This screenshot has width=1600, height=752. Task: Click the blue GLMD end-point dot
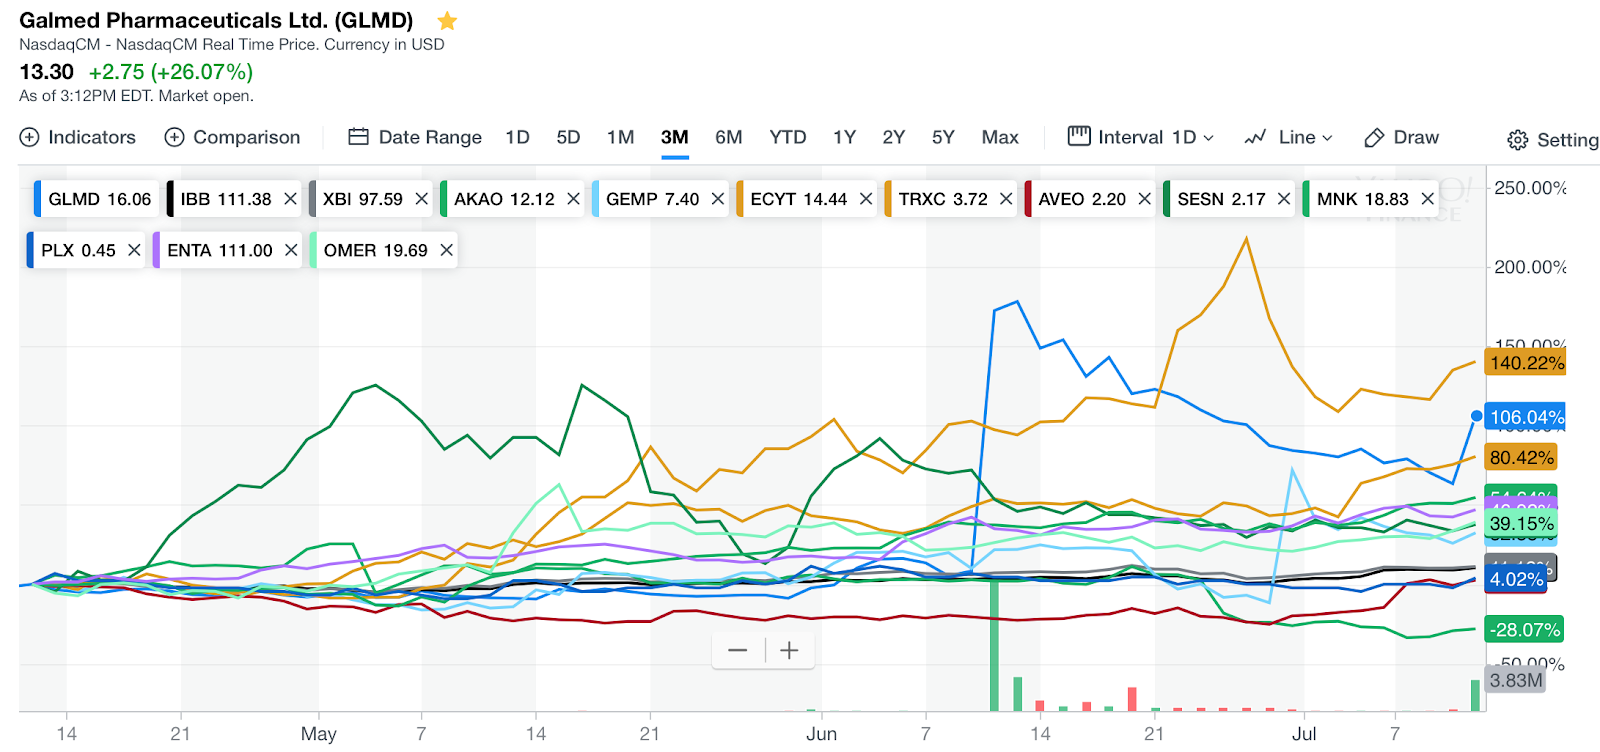pos(1476,416)
